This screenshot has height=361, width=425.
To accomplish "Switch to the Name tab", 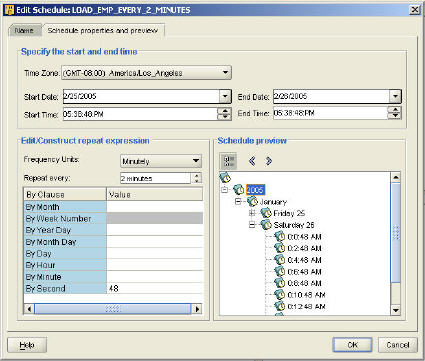I will point(25,30).
